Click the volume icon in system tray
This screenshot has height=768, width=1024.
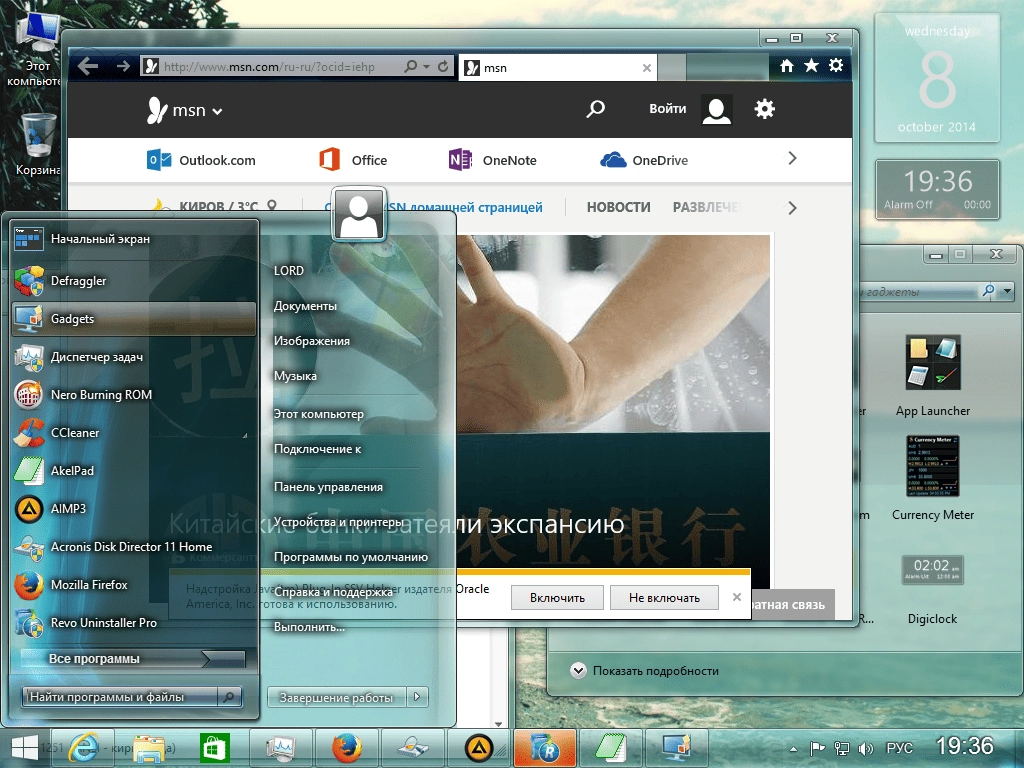865,748
